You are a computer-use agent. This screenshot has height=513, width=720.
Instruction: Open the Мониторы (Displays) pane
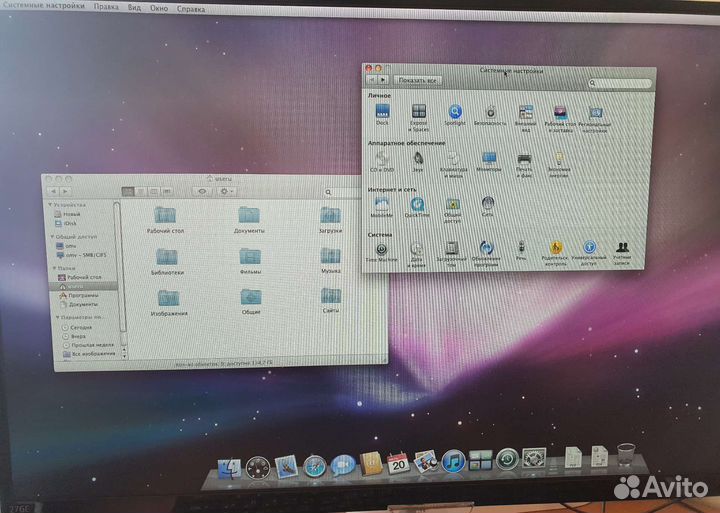pos(489,159)
